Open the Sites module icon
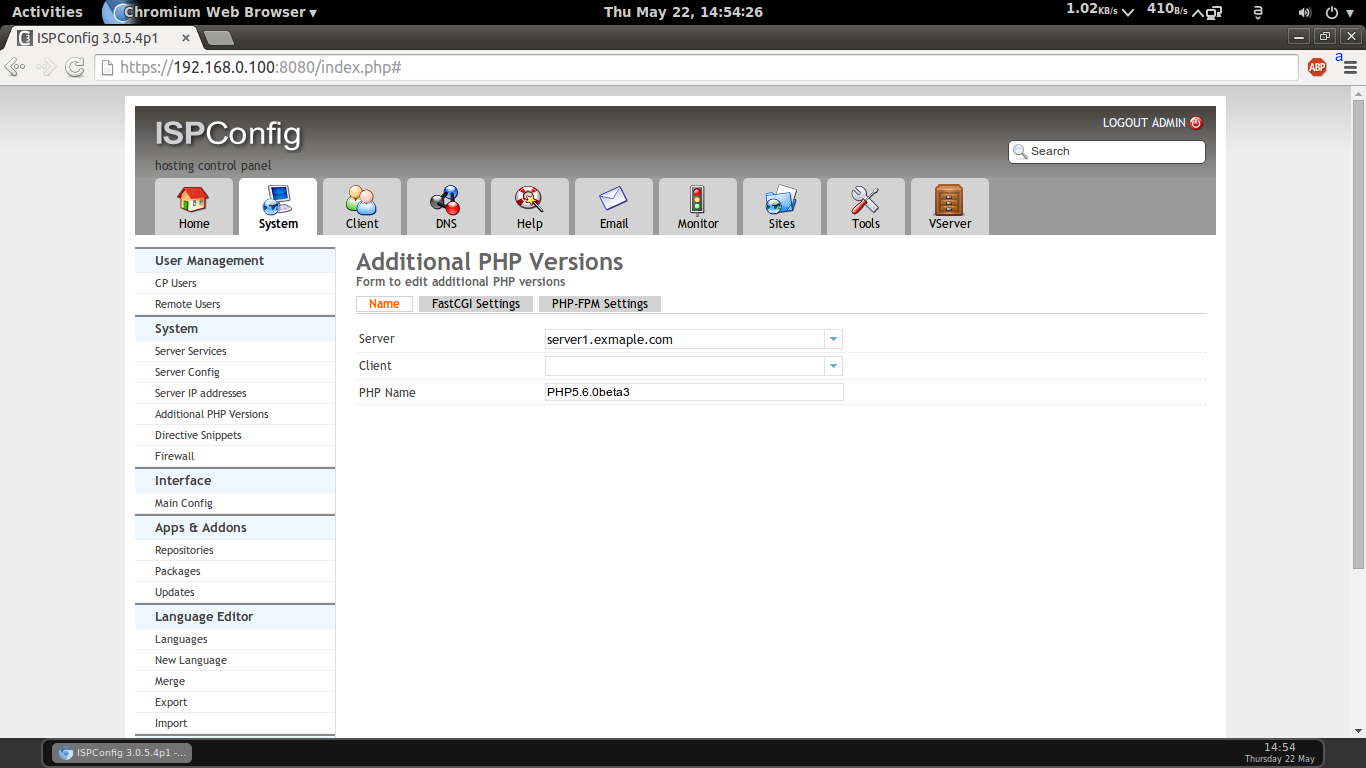Viewport: 1366px width, 768px height. coord(781,206)
